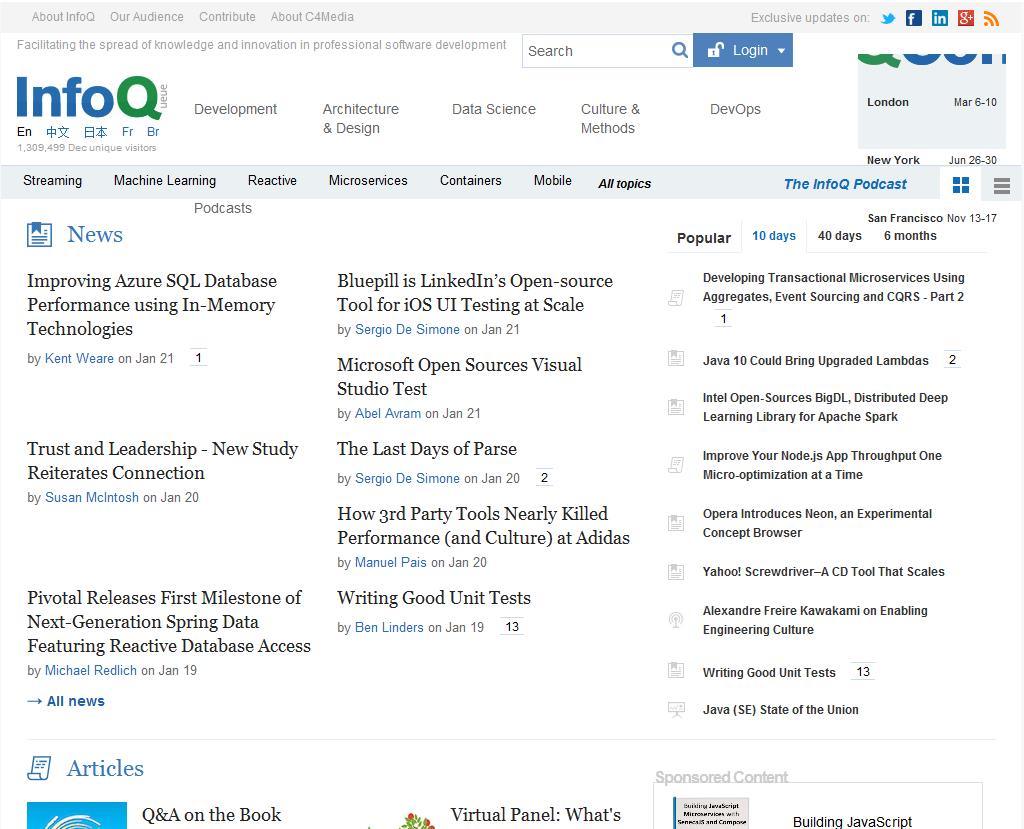The image size is (1024, 829).
Task: Select the 10 days popular tab
Action: tap(774, 236)
